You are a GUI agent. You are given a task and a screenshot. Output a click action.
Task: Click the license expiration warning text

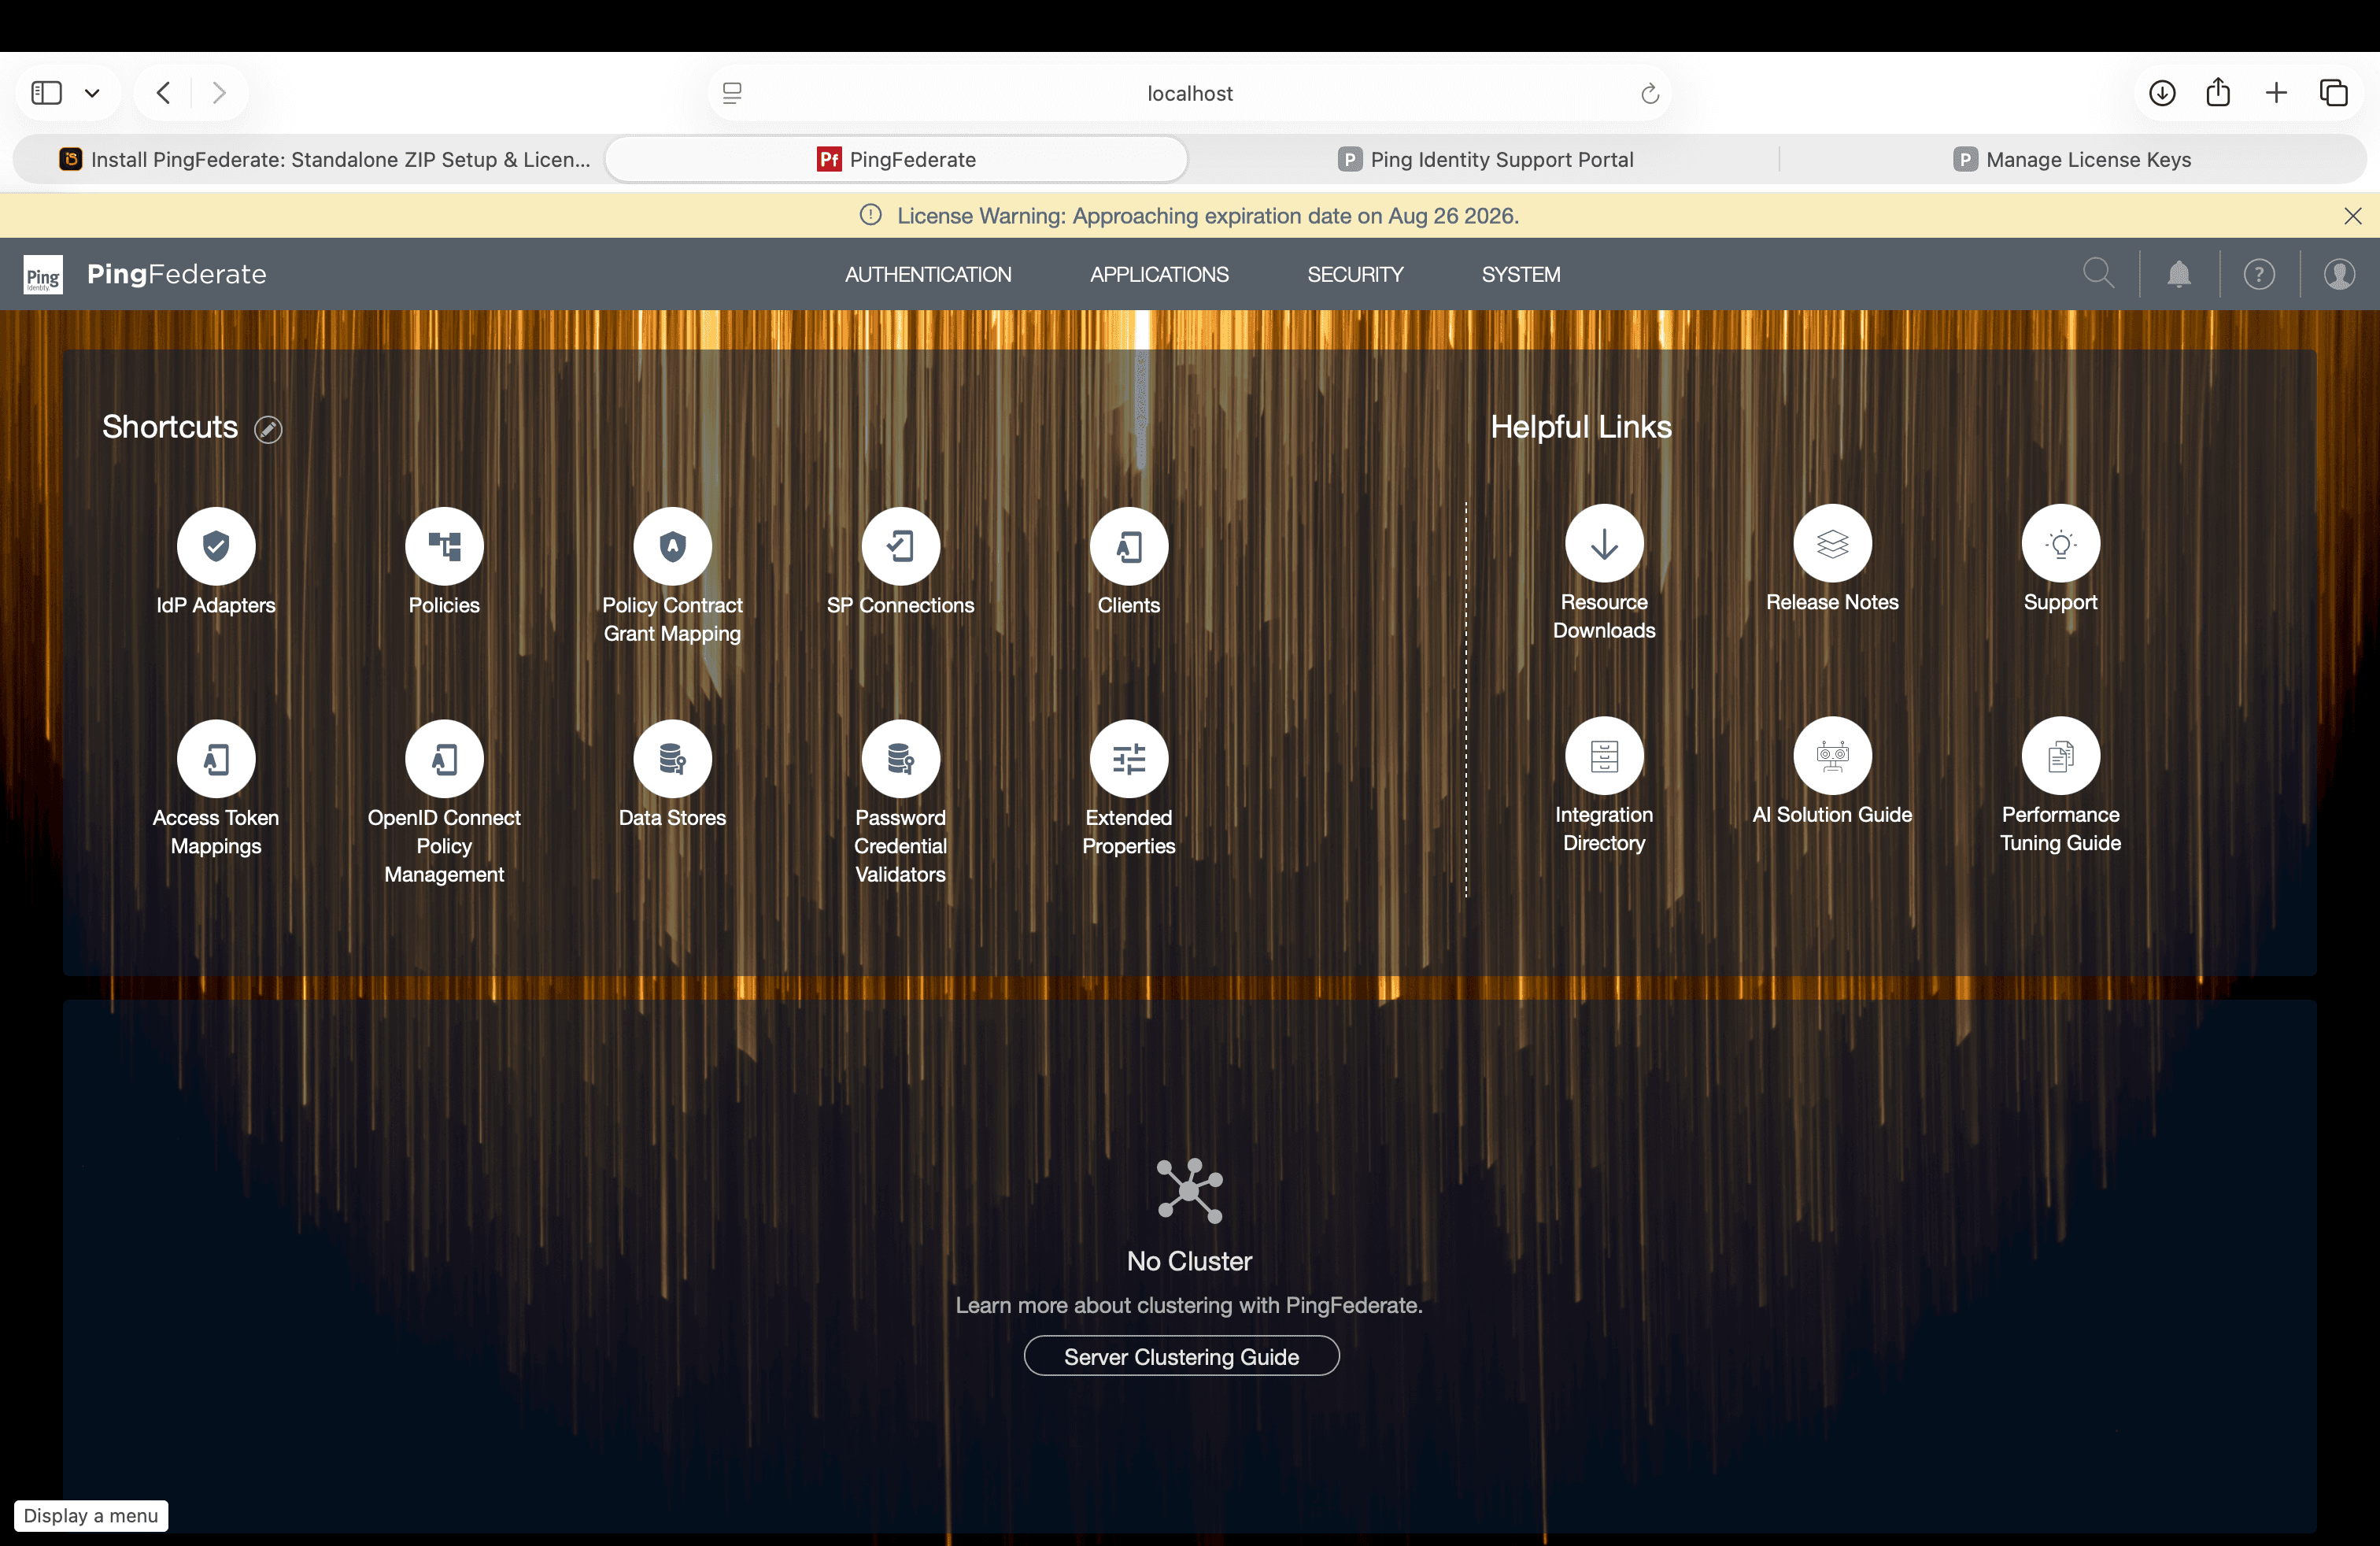coord(1208,216)
